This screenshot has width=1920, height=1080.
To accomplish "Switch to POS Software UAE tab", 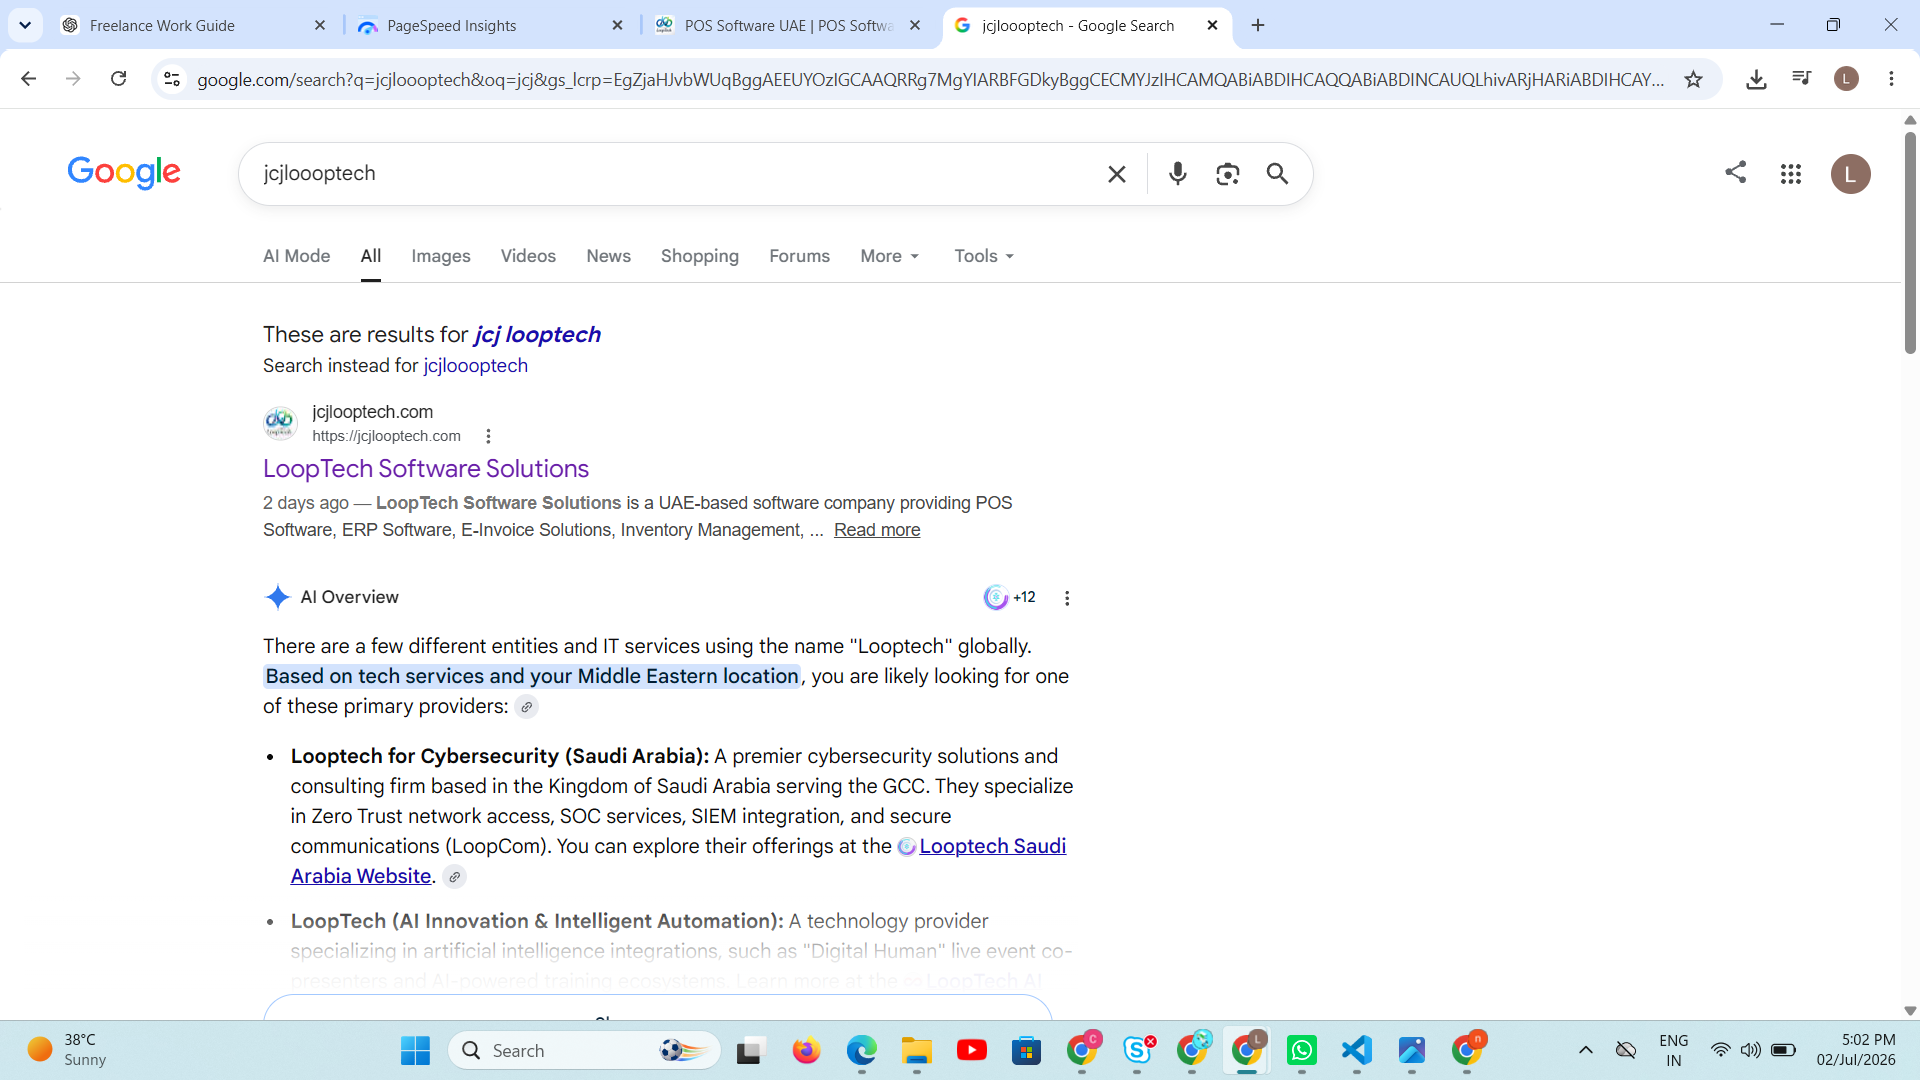I will [x=790, y=26].
